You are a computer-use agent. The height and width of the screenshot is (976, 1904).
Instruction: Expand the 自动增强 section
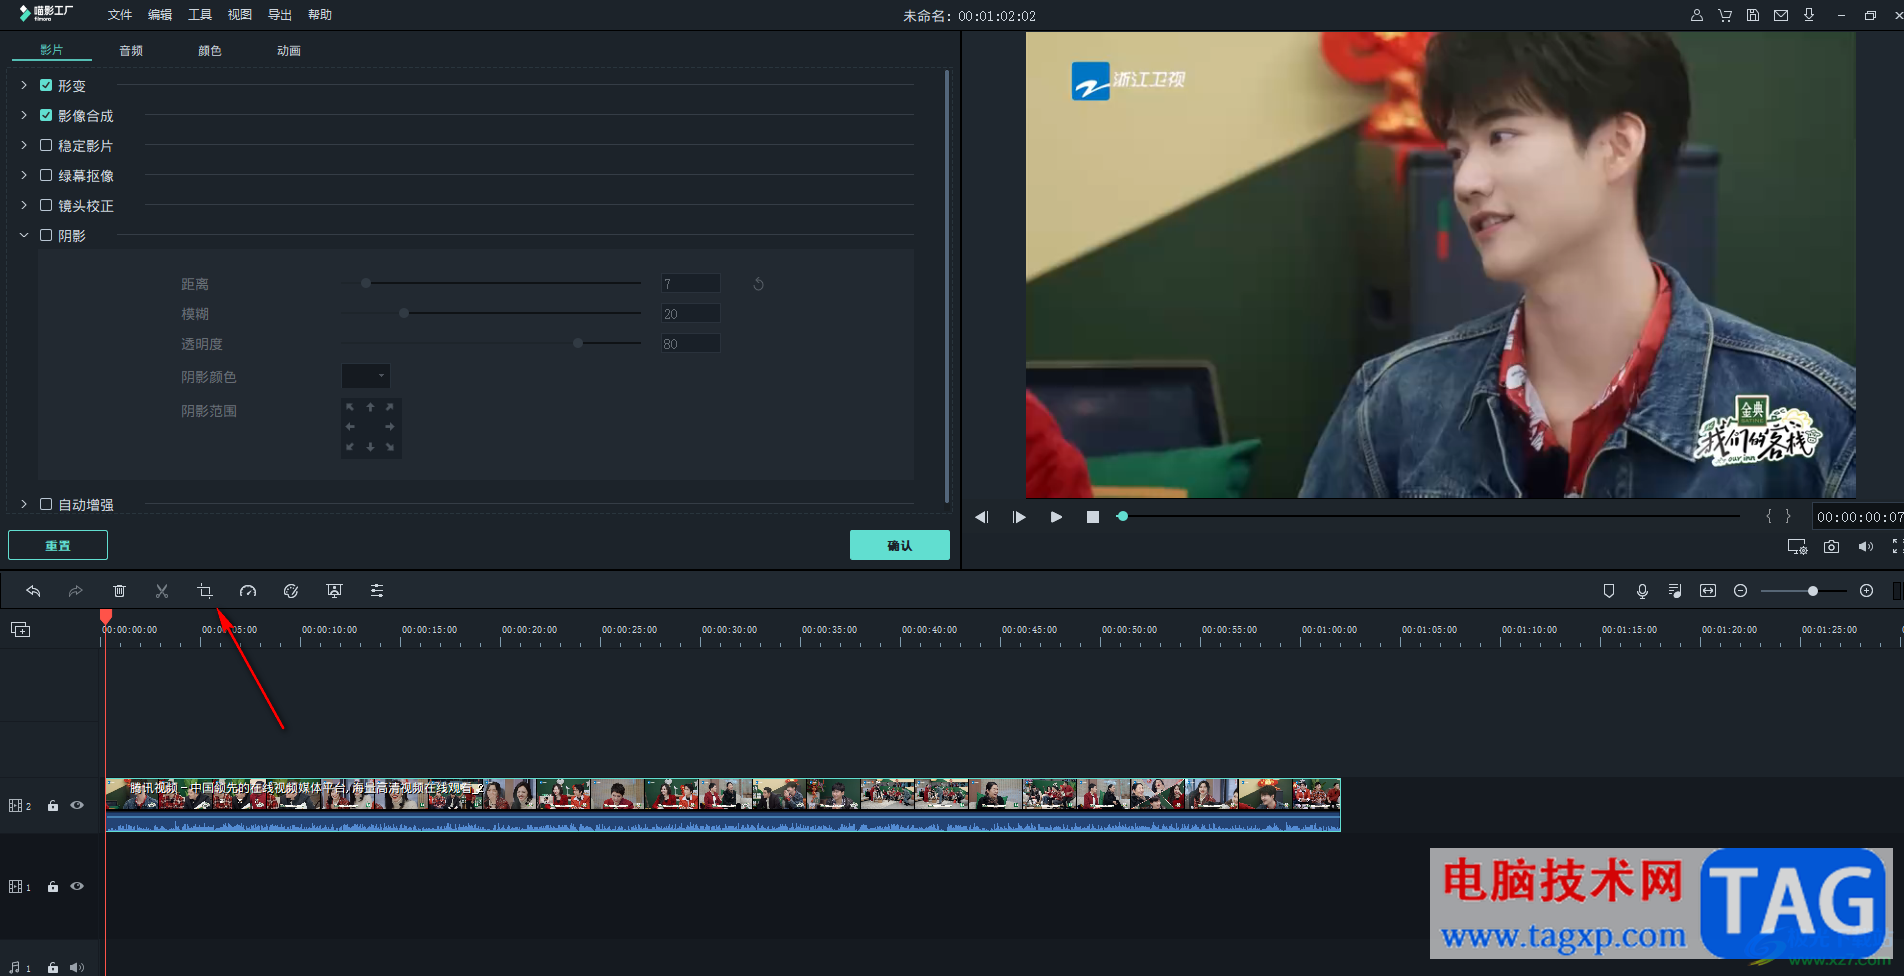coord(24,505)
